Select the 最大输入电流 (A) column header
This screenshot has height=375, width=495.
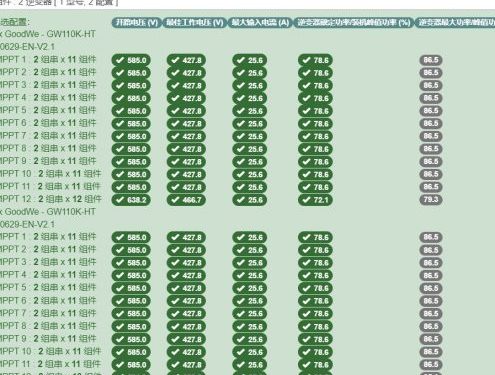pos(260,23)
